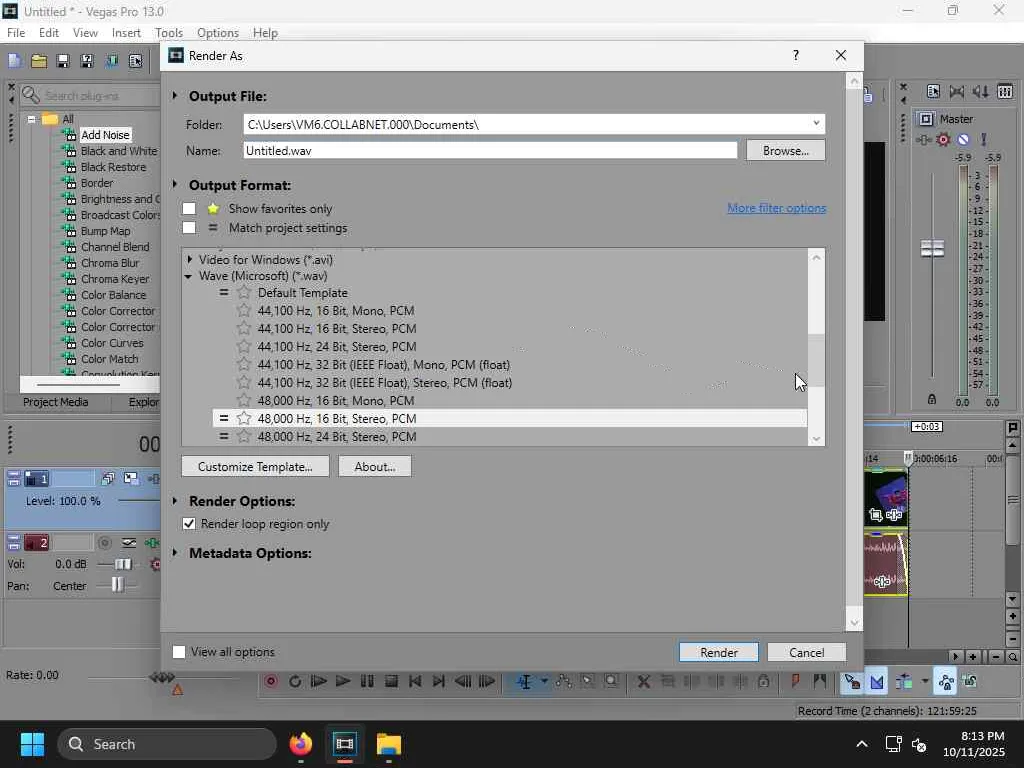Image resolution: width=1024 pixels, height=768 pixels.
Task: Toggle Ignore Event Grouping icon
Action: click(x=970, y=682)
